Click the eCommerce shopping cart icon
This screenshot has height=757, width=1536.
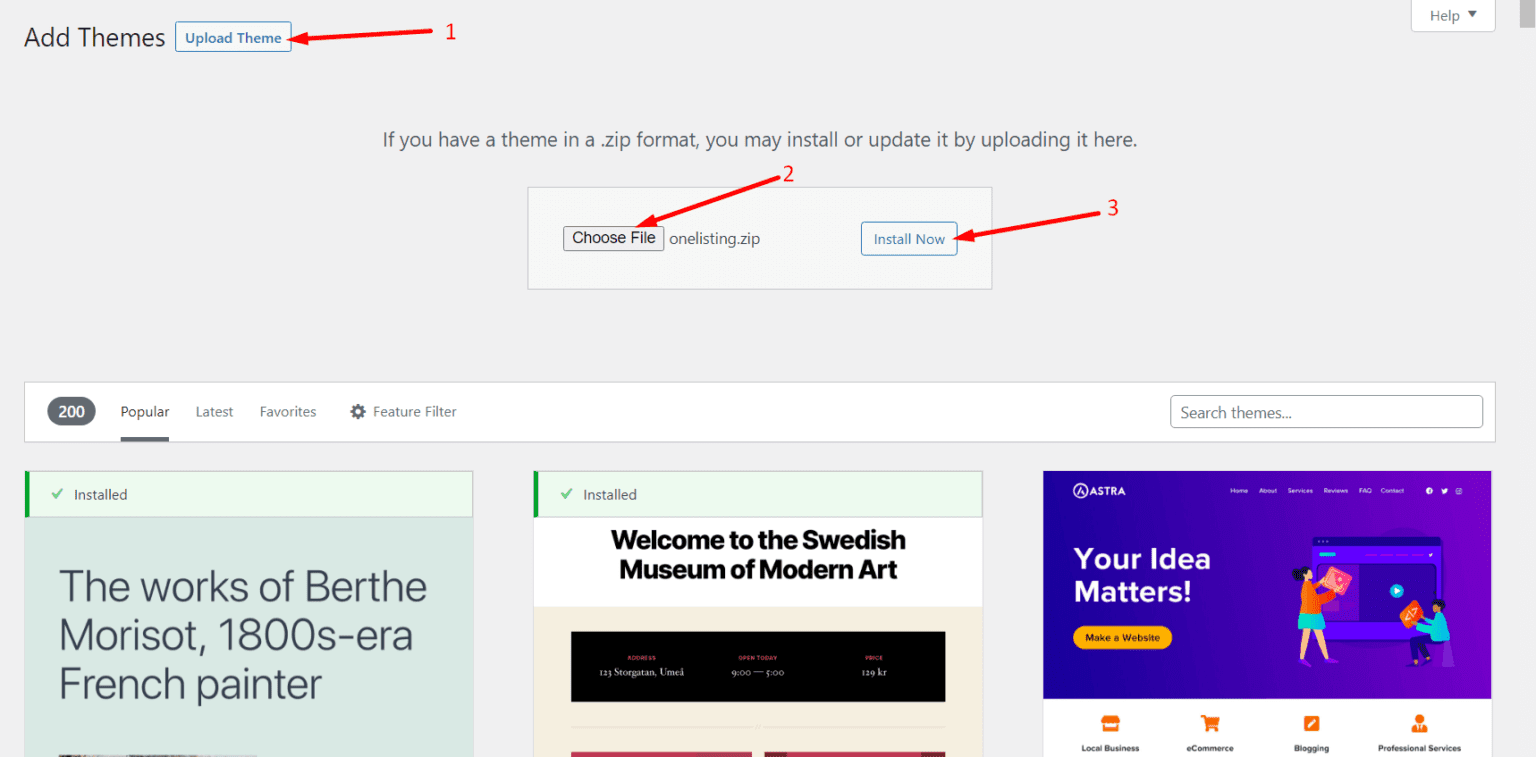coord(1209,723)
